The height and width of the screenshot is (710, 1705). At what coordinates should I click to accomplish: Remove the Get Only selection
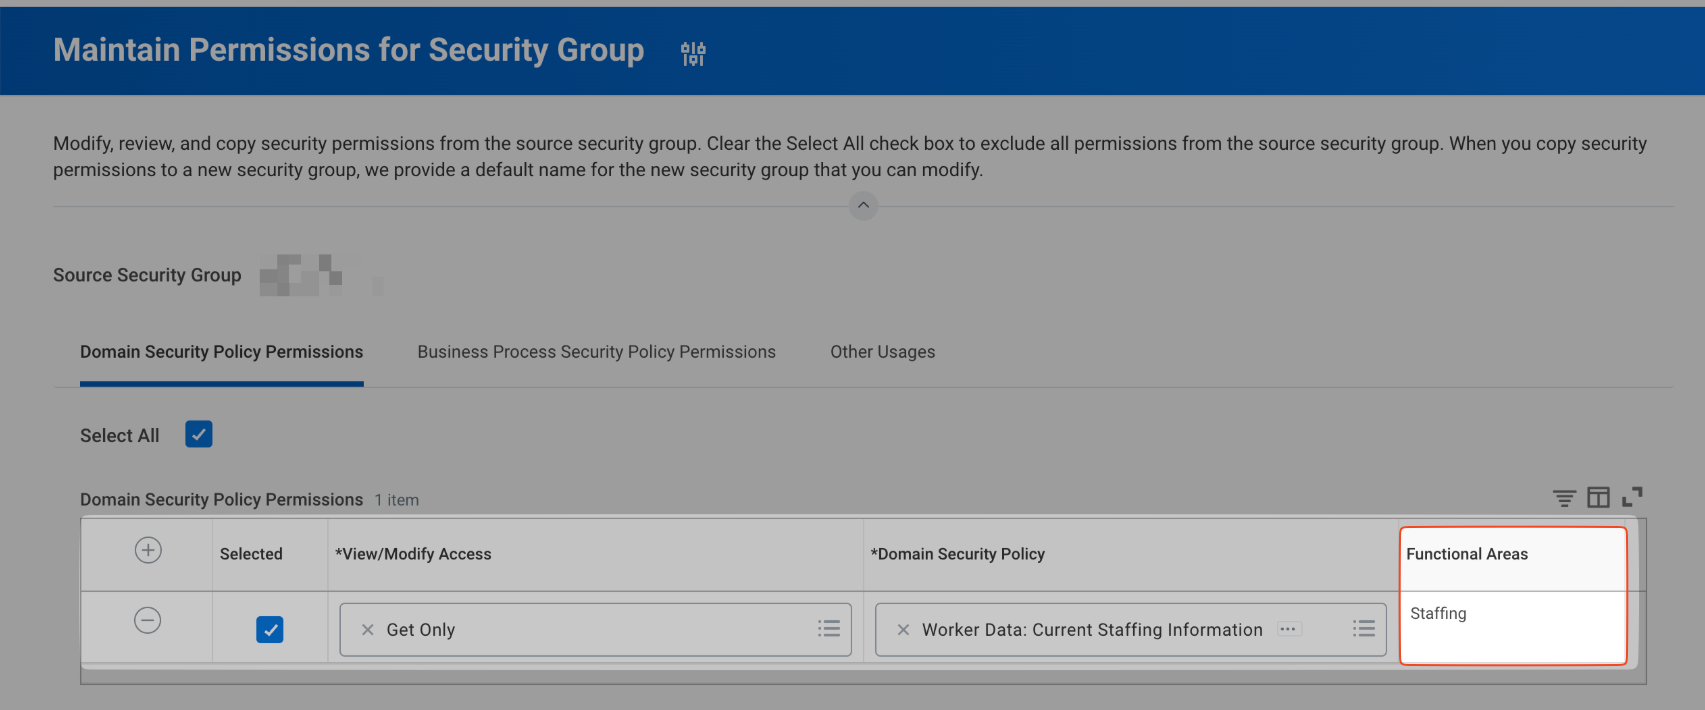pyautogui.click(x=367, y=630)
